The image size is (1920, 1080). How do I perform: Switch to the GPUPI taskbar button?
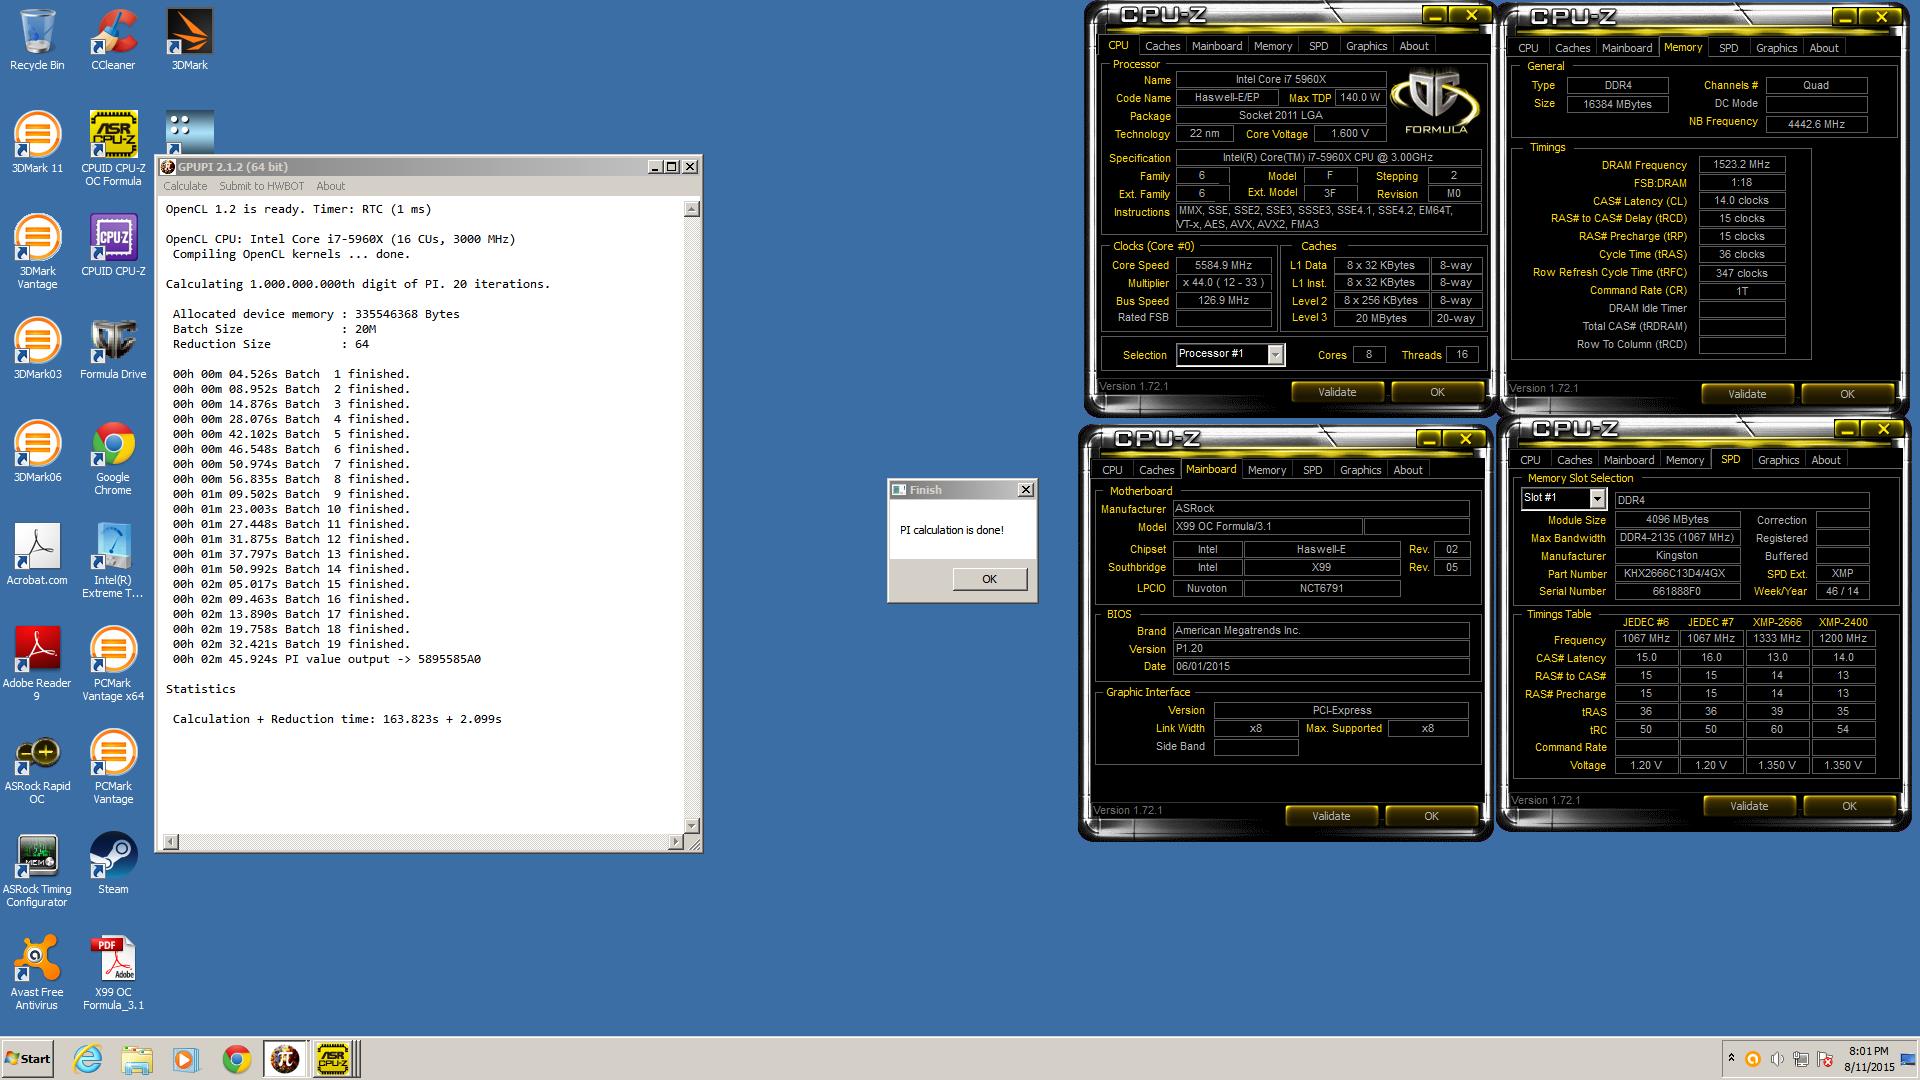pos(284,1058)
